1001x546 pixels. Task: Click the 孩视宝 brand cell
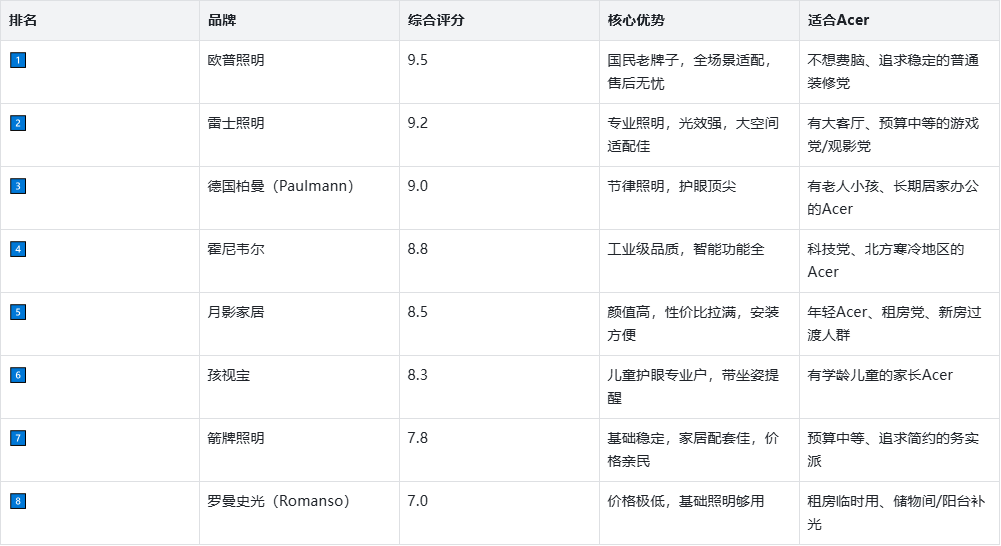click(x=229, y=375)
